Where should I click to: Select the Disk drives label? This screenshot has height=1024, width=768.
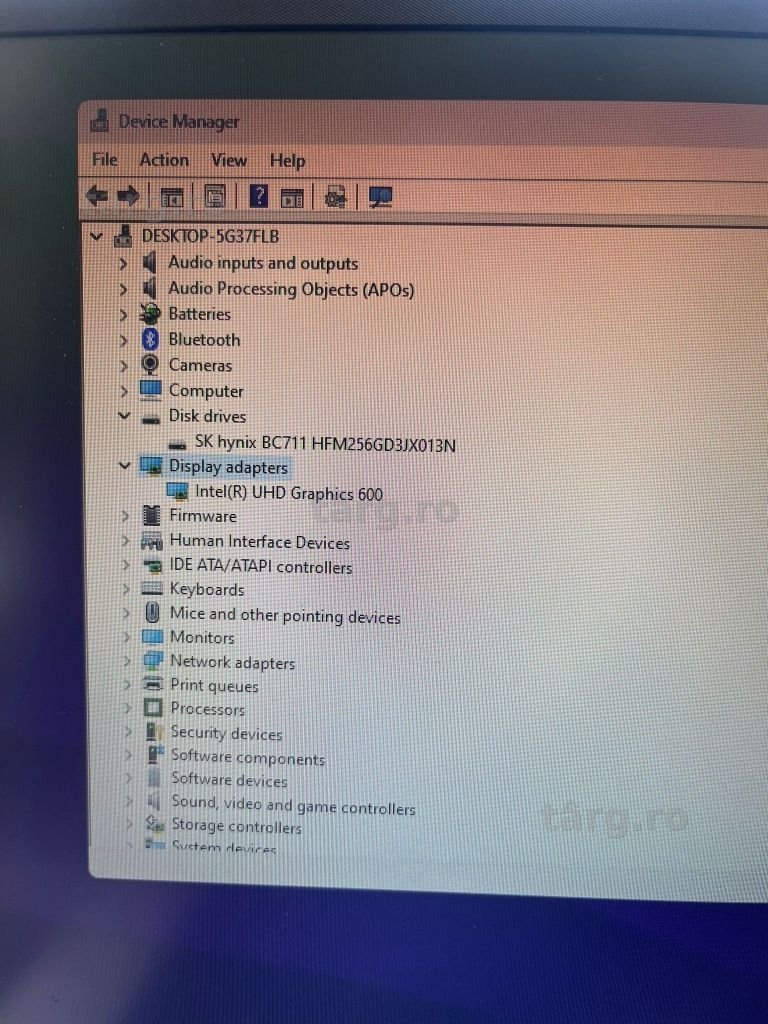click(207, 416)
